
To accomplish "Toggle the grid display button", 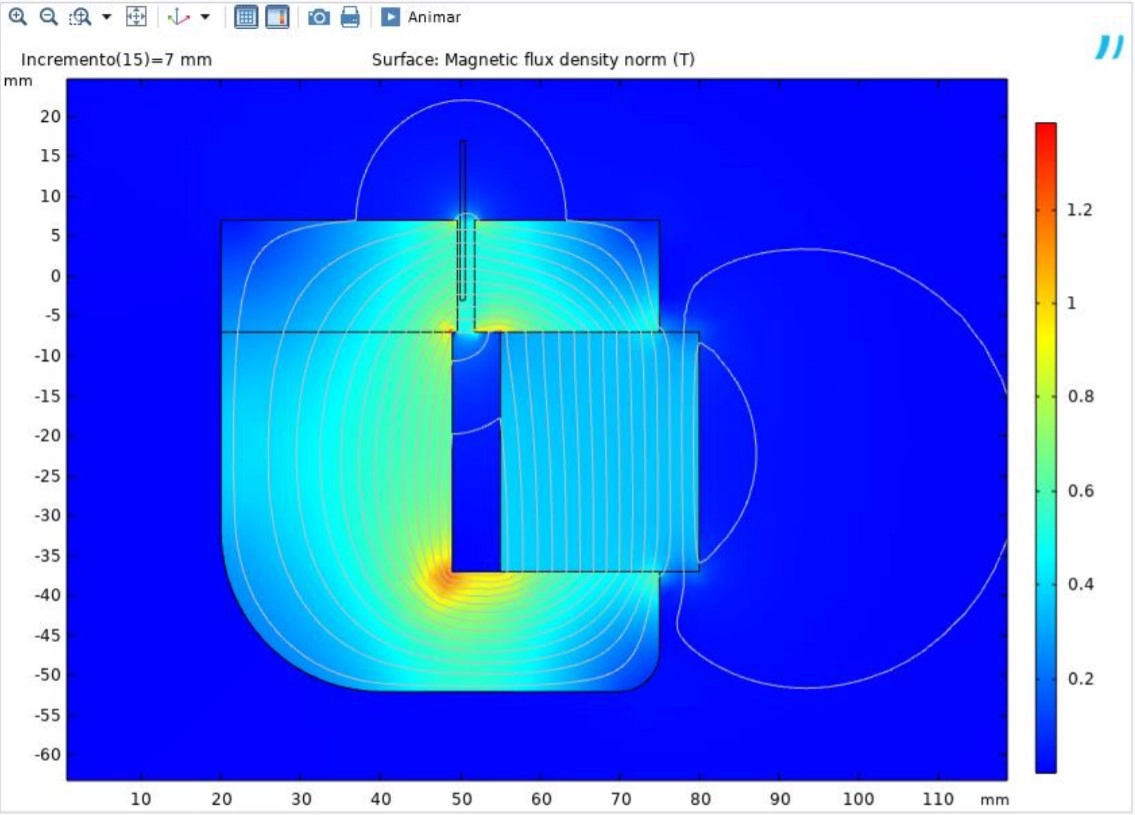I will click(246, 17).
